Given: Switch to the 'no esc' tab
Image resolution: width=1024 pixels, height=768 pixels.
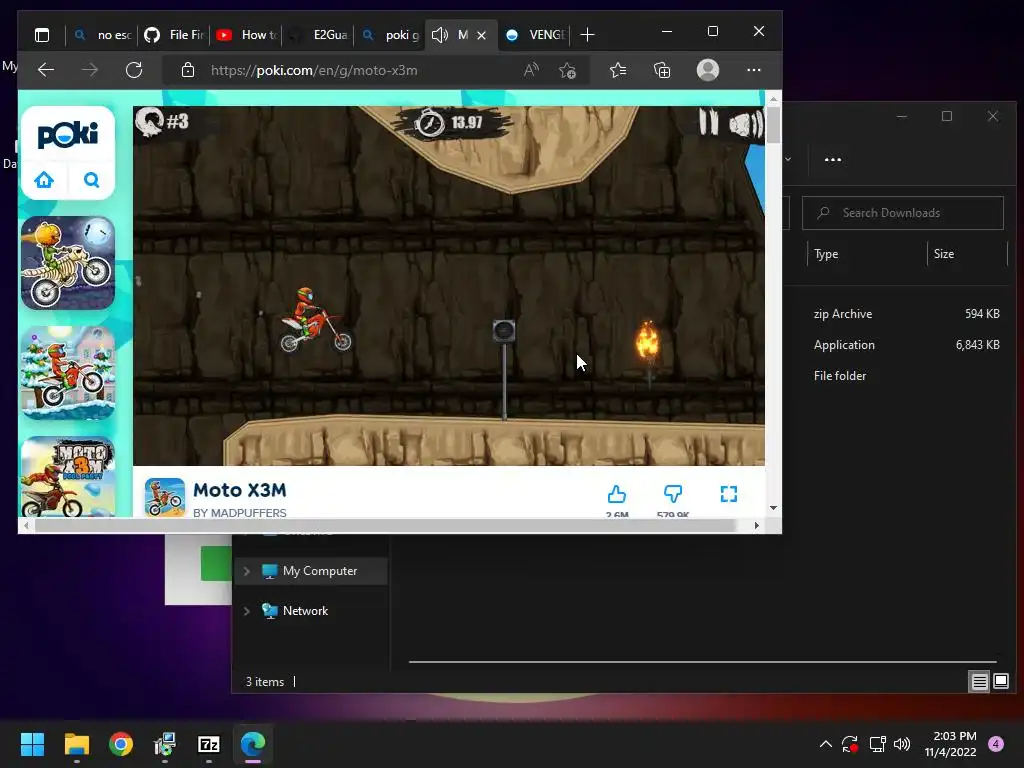Looking at the screenshot, I should coord(102,35).
